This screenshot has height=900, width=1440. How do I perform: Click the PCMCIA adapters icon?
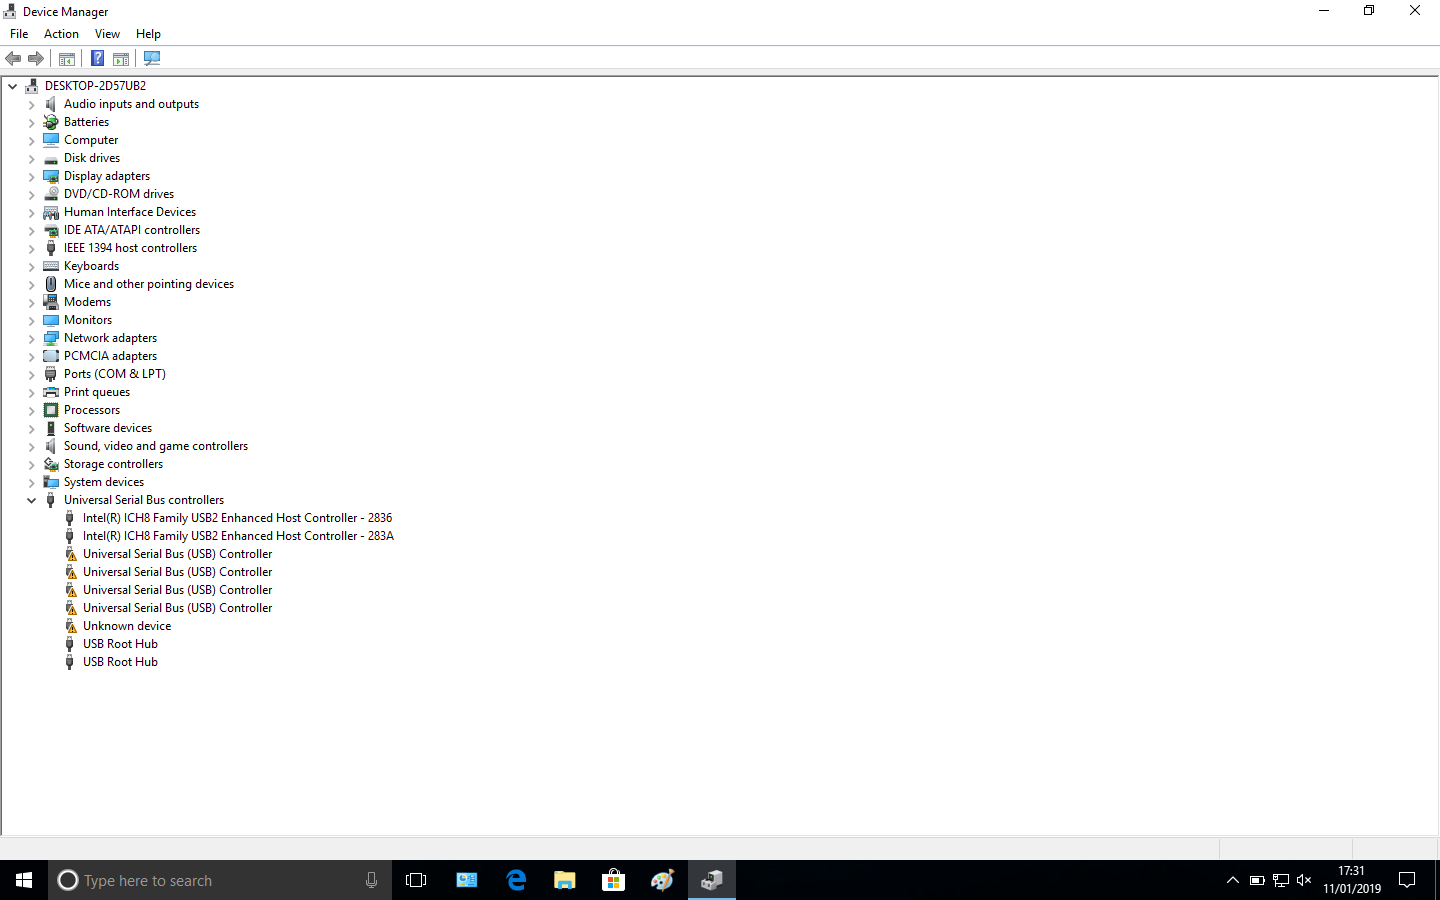click(x=51, y=356)
